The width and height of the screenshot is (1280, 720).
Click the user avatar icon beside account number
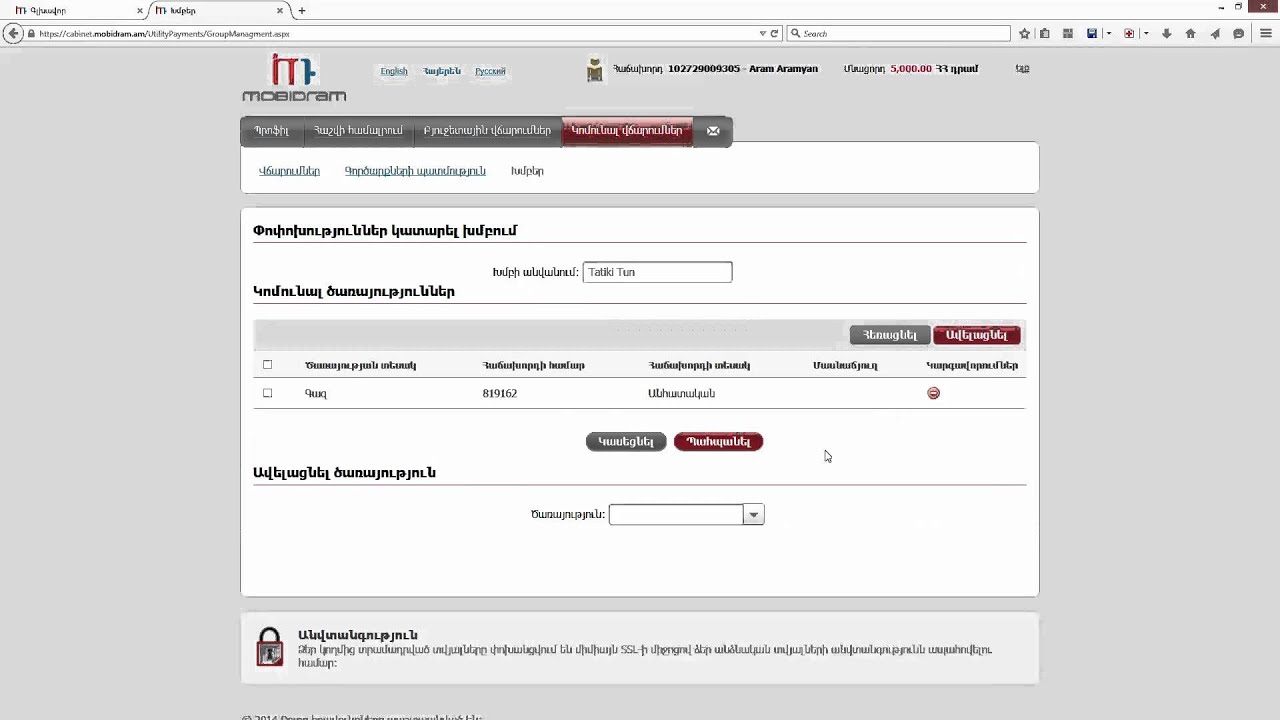[x=595, y=68]
